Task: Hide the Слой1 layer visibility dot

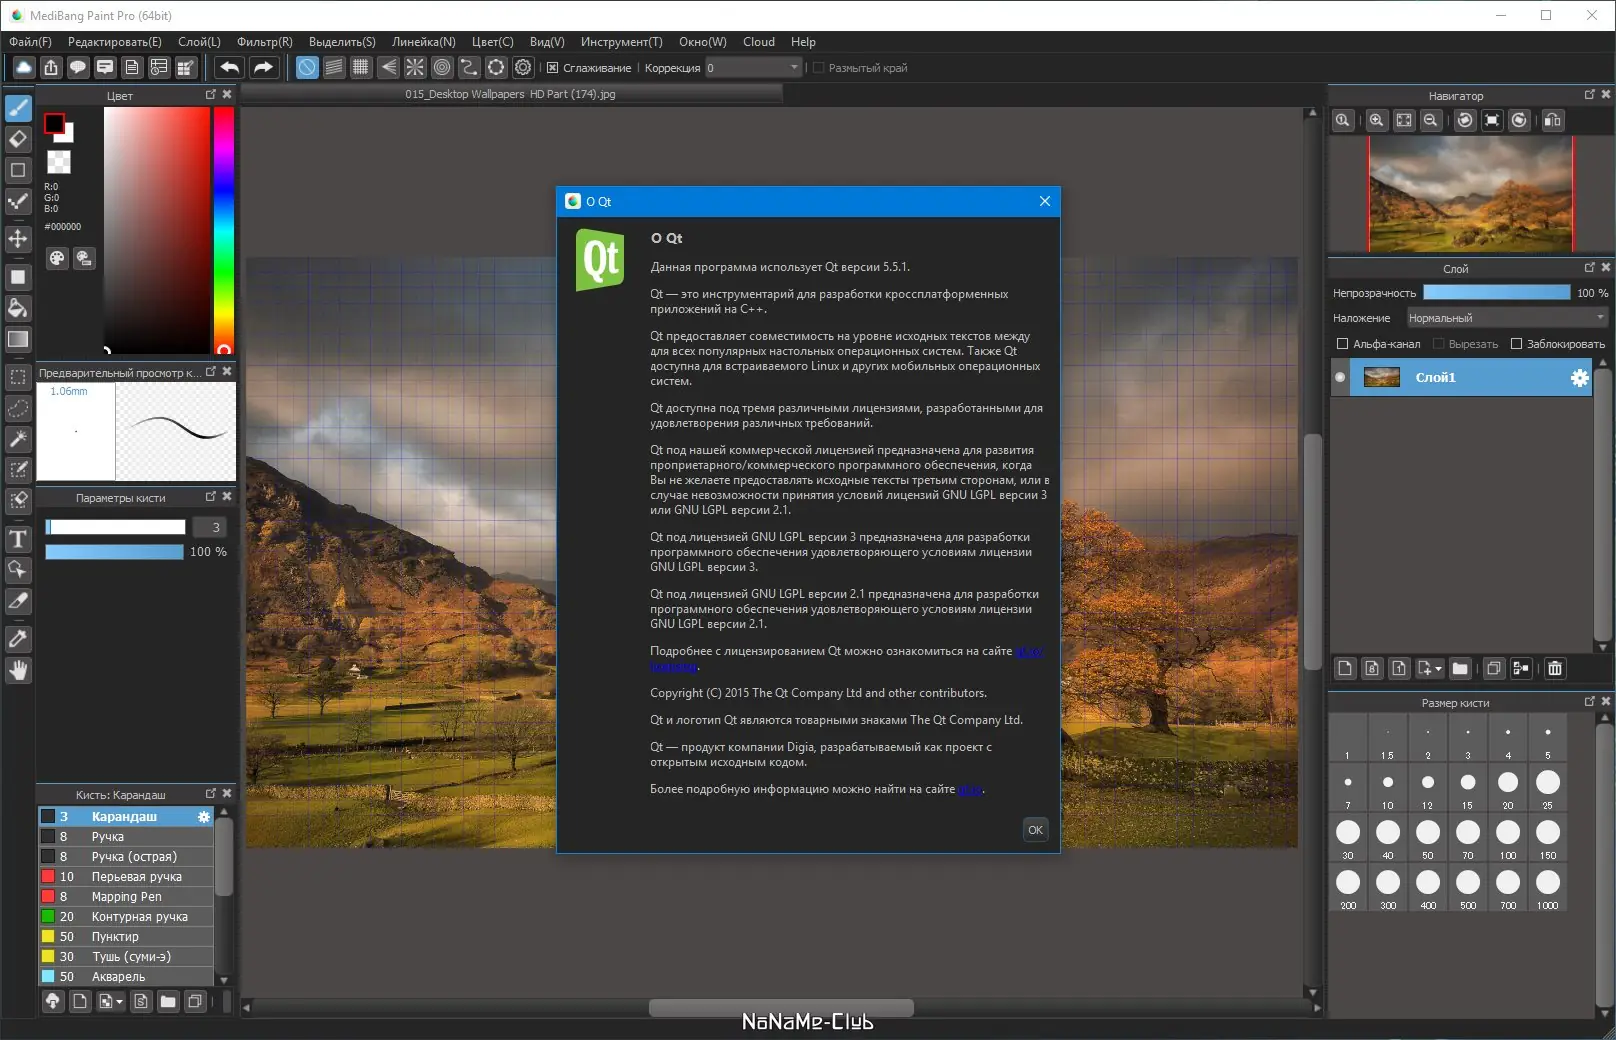Action: tap(1340, 378)
